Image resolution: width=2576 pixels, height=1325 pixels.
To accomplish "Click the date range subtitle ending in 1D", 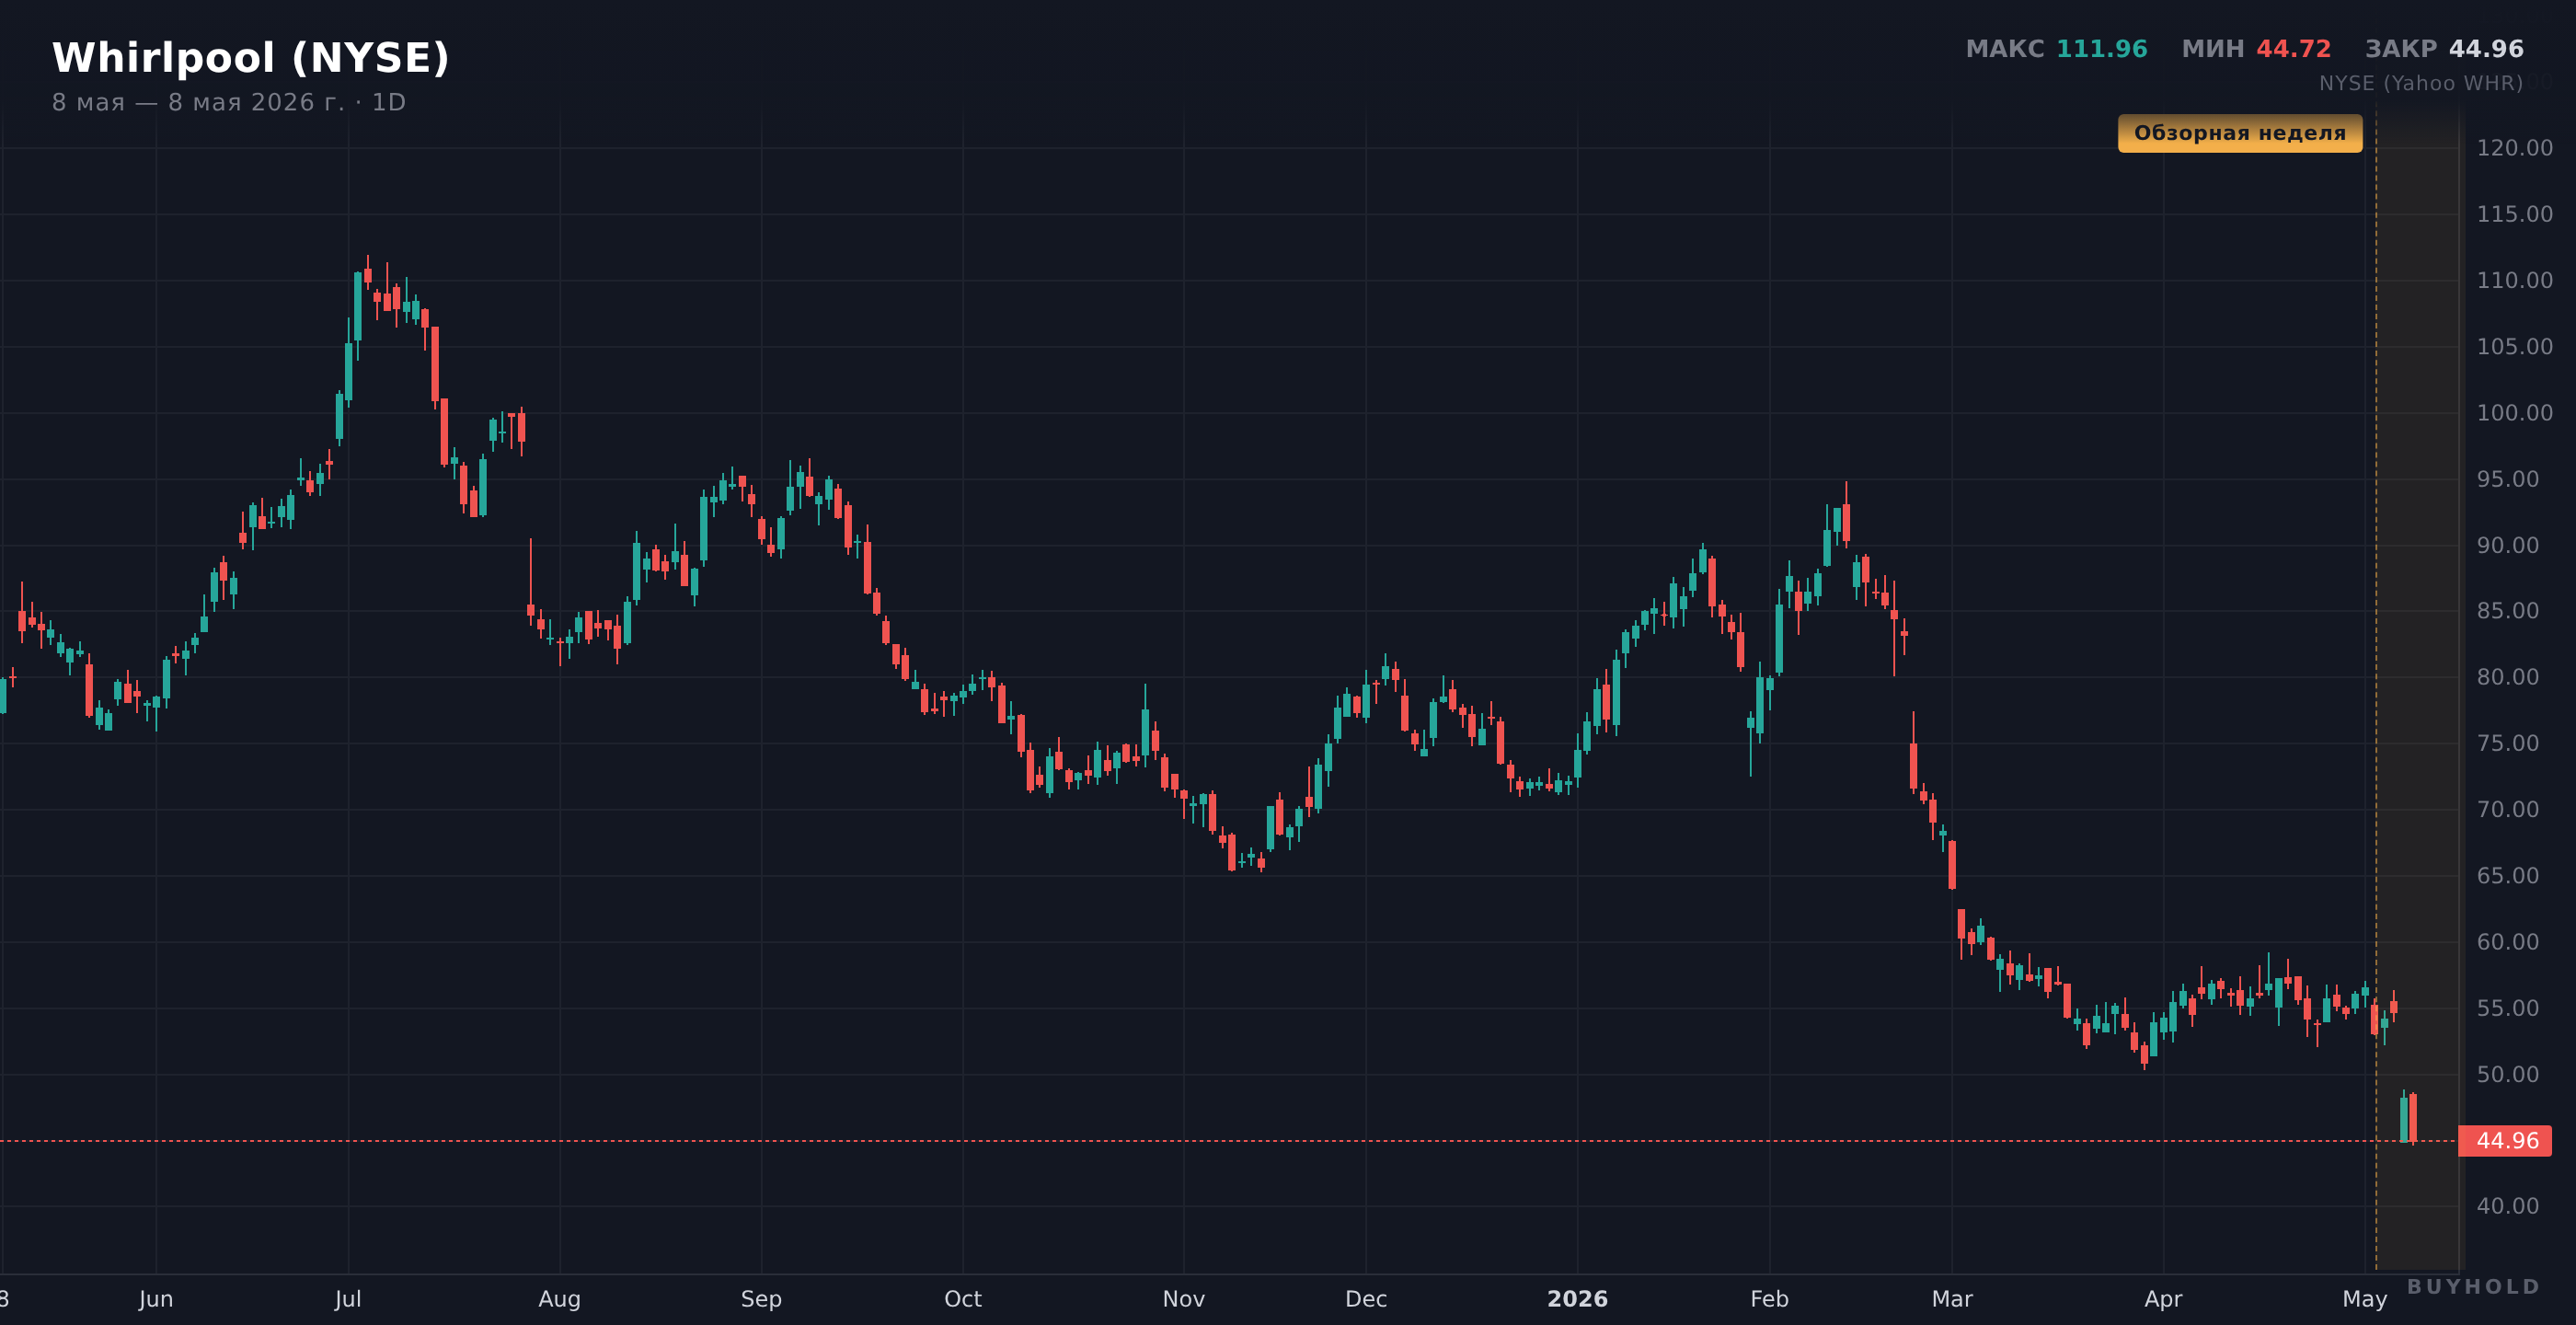I will 229,103.
